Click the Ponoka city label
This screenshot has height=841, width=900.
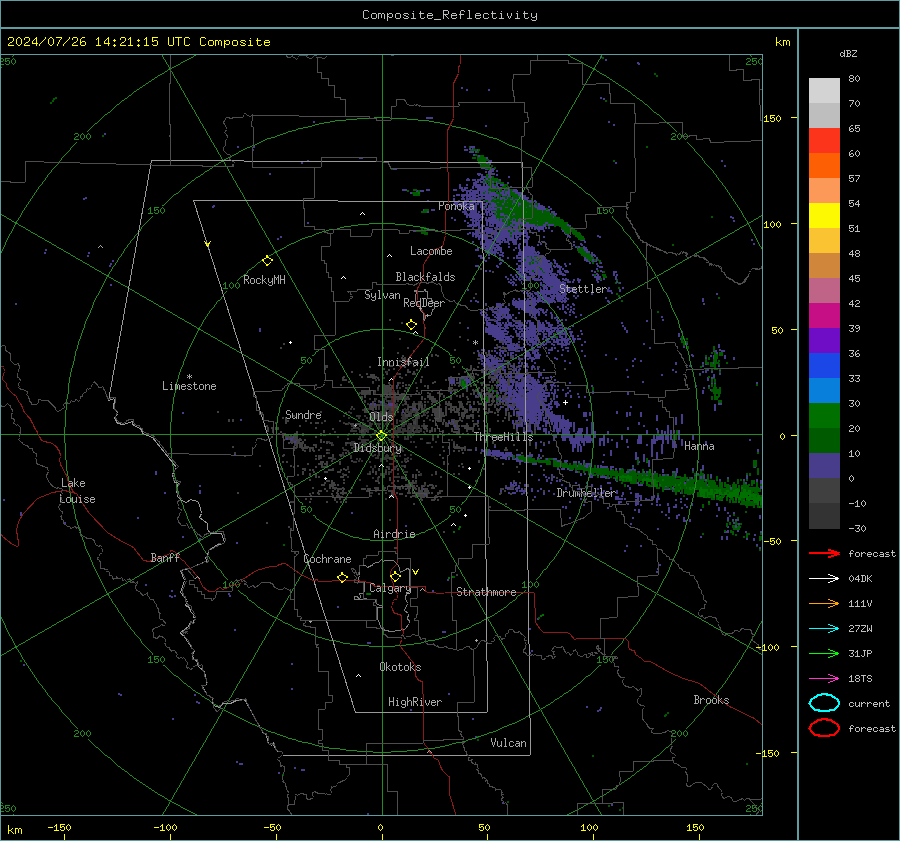tap(456, 206)
